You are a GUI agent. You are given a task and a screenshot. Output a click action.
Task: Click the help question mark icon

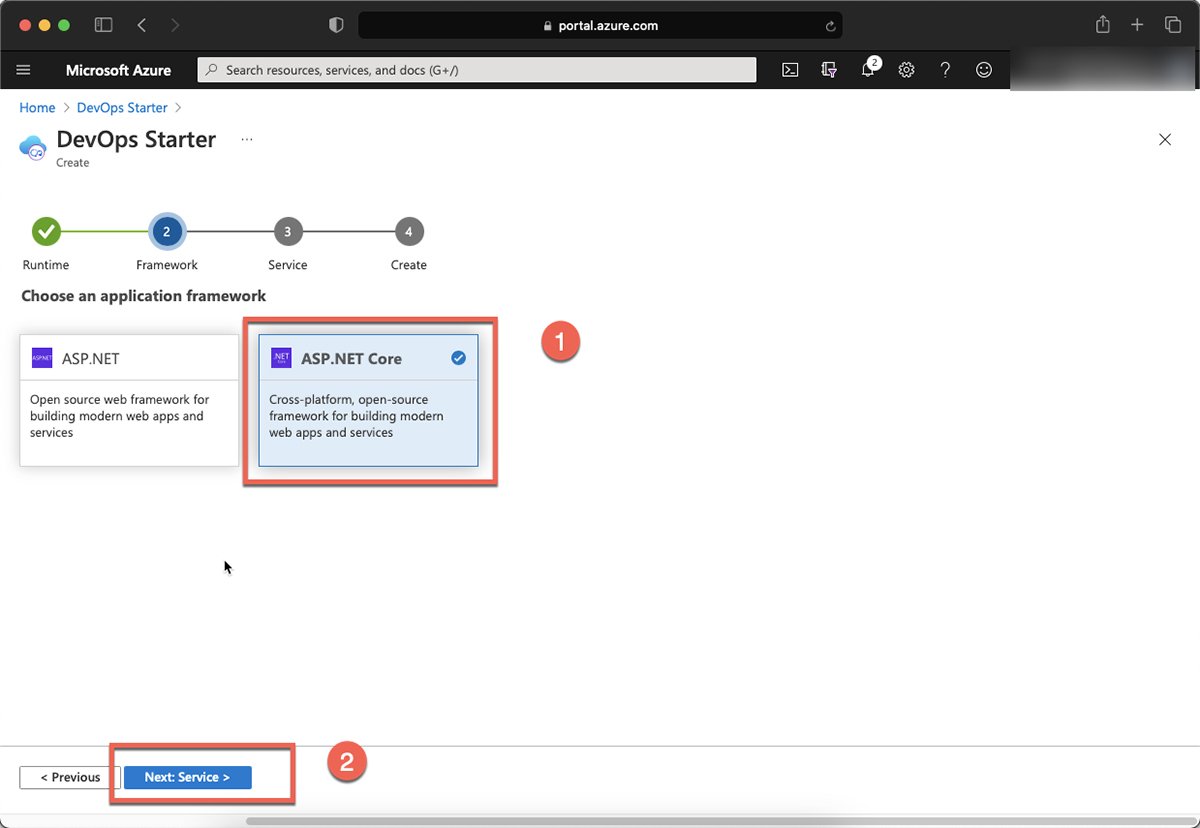[x=945, y=70]
